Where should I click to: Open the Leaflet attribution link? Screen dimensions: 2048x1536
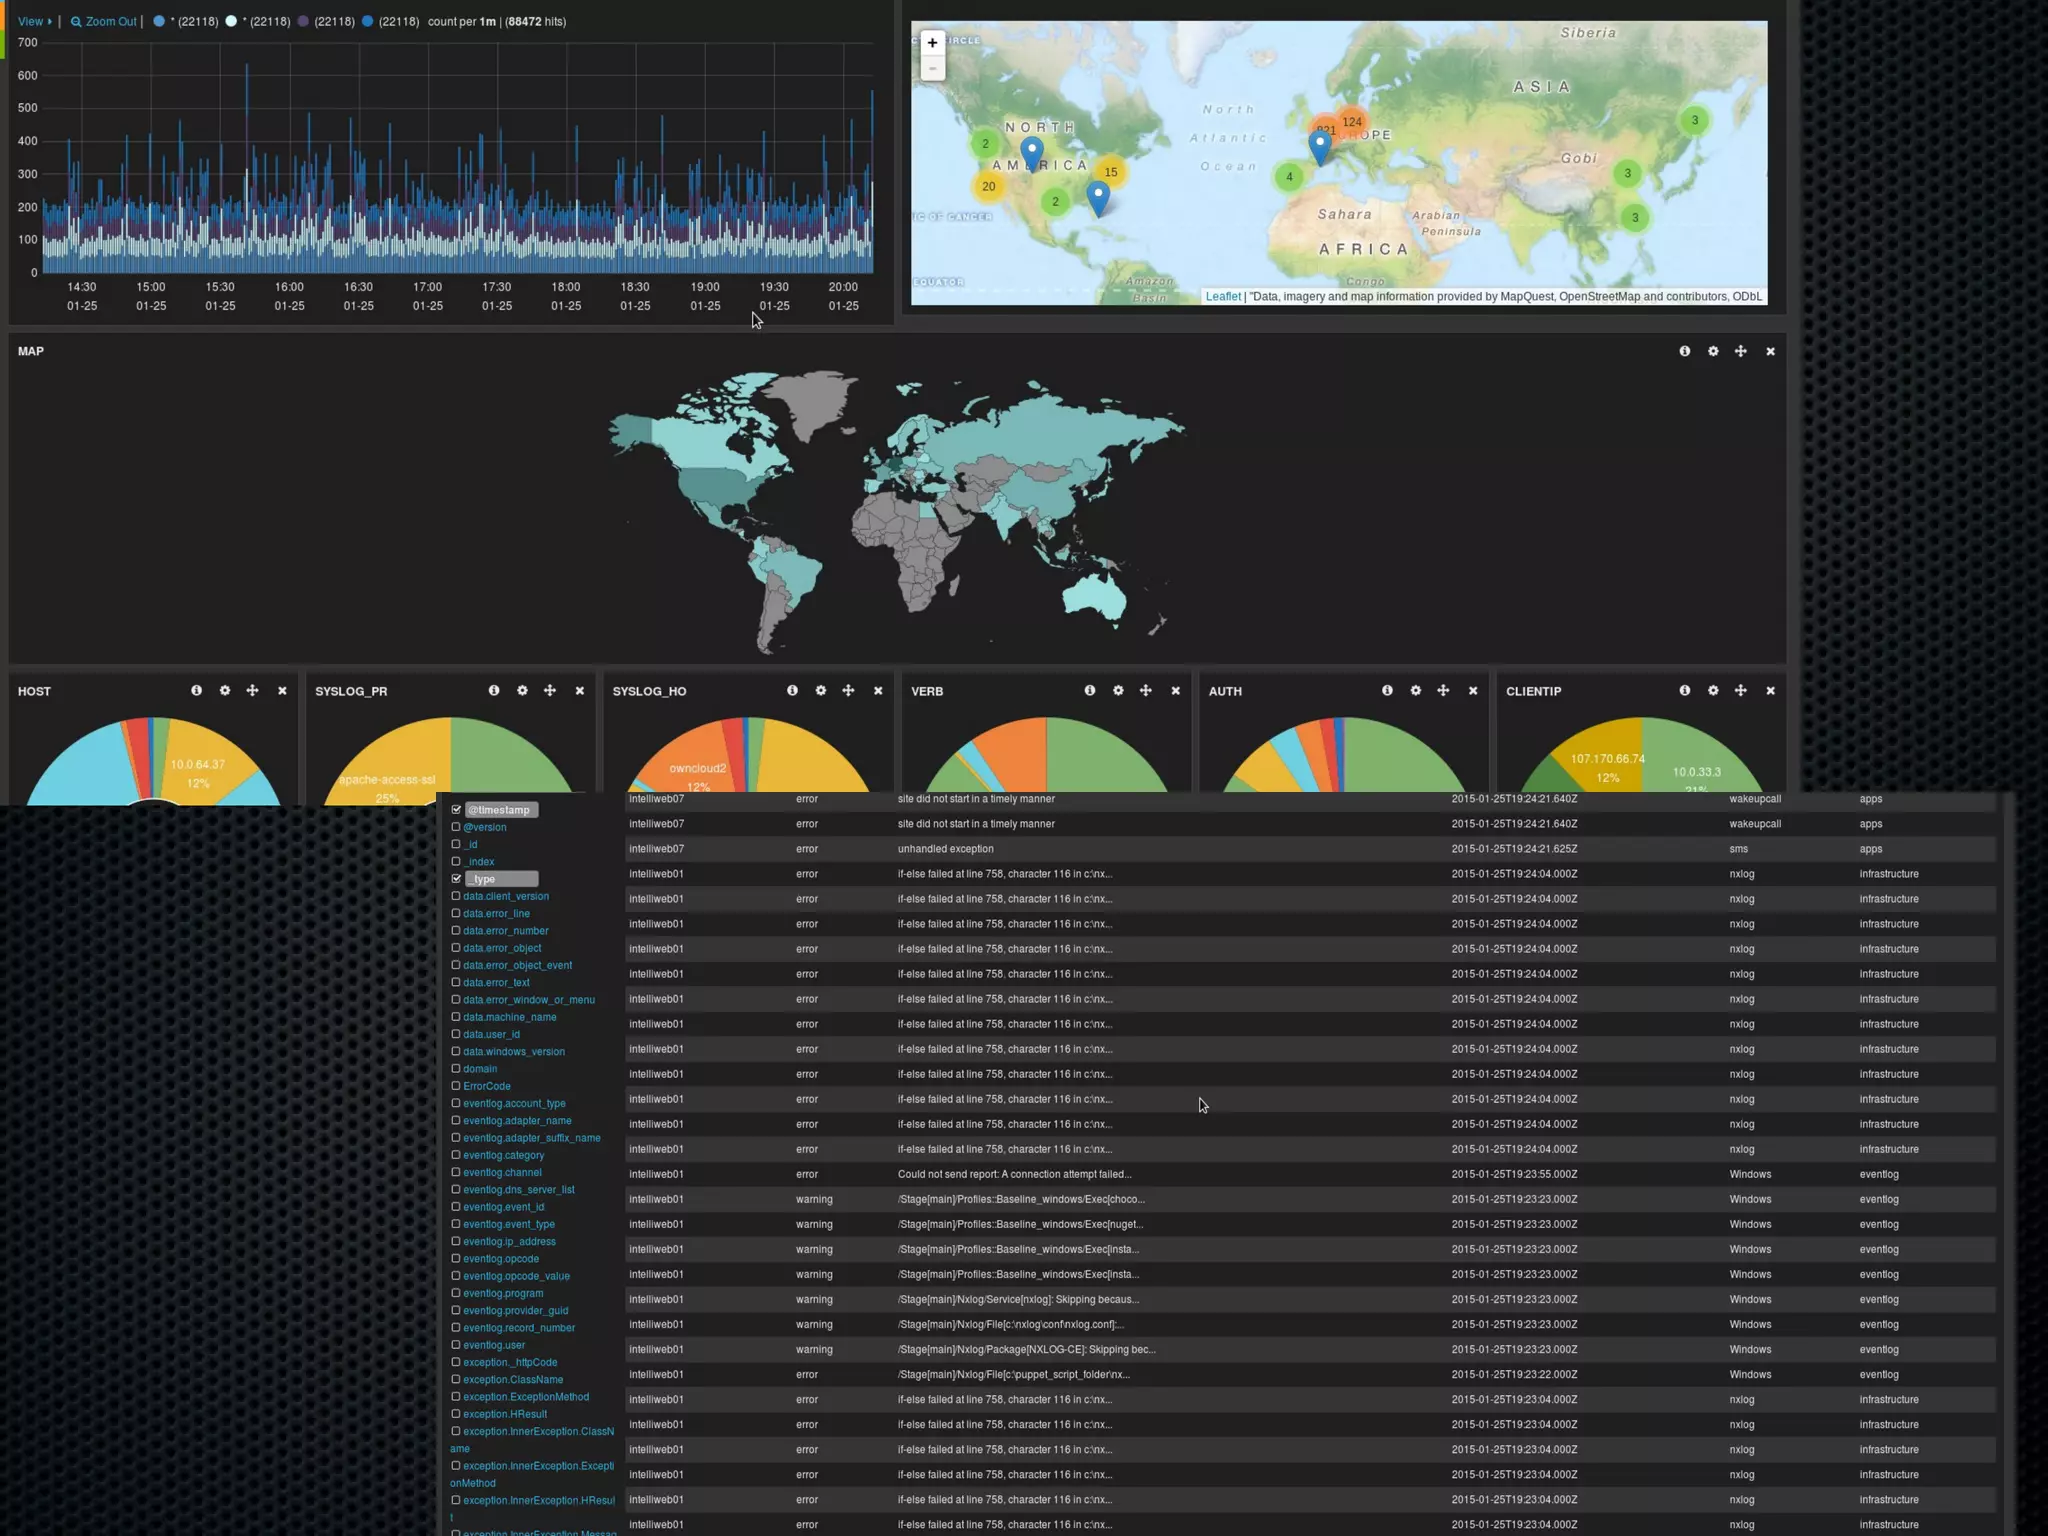1222,296
